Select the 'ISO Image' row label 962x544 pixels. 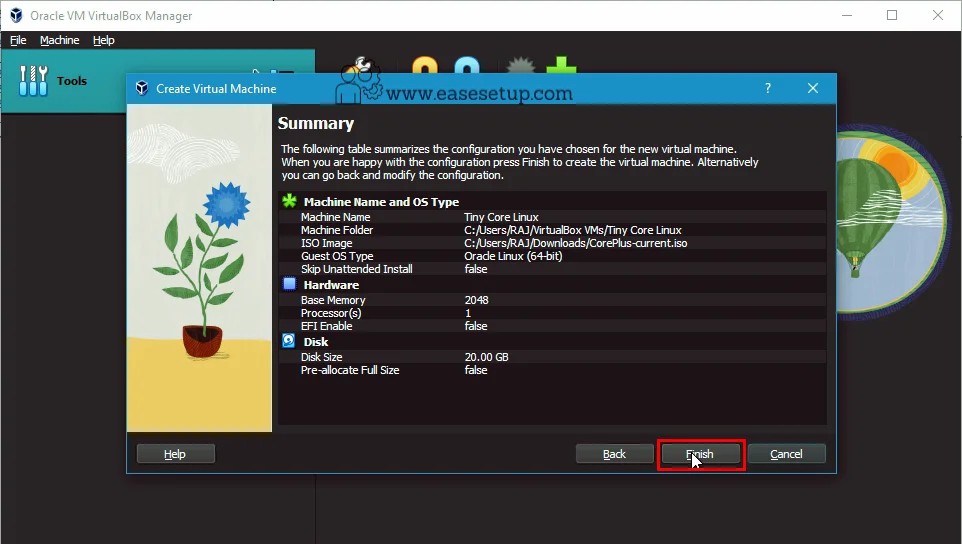pos(326,243)
